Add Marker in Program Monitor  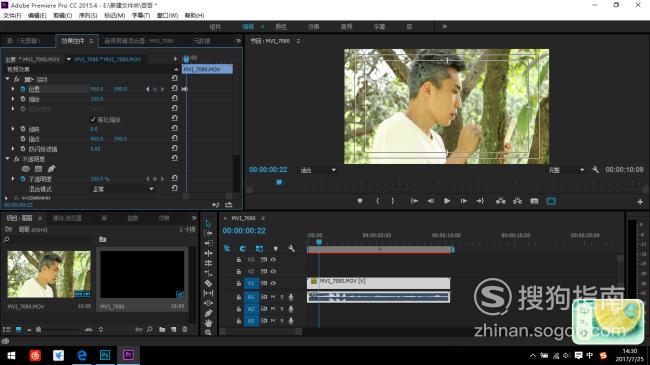coord(360,201)
